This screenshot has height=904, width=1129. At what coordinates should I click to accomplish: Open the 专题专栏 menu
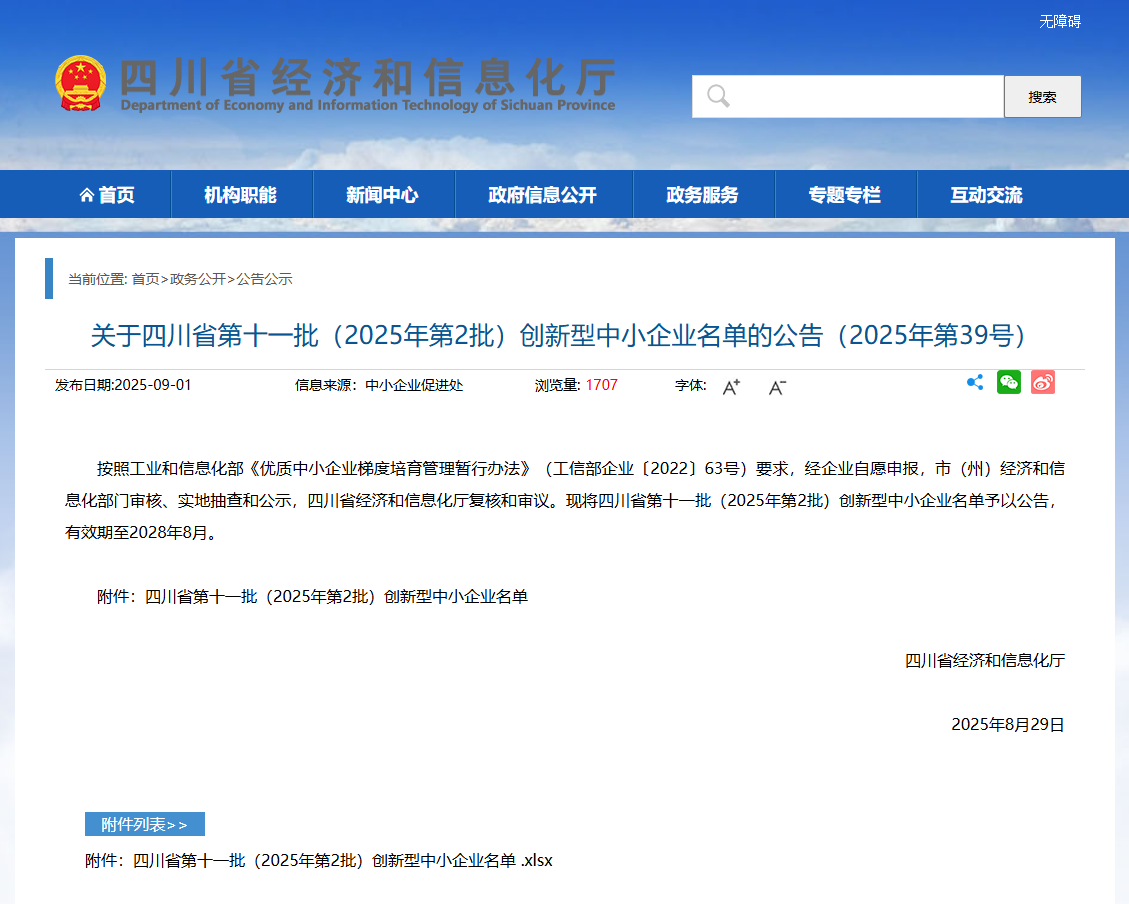[x=846, y=194]
